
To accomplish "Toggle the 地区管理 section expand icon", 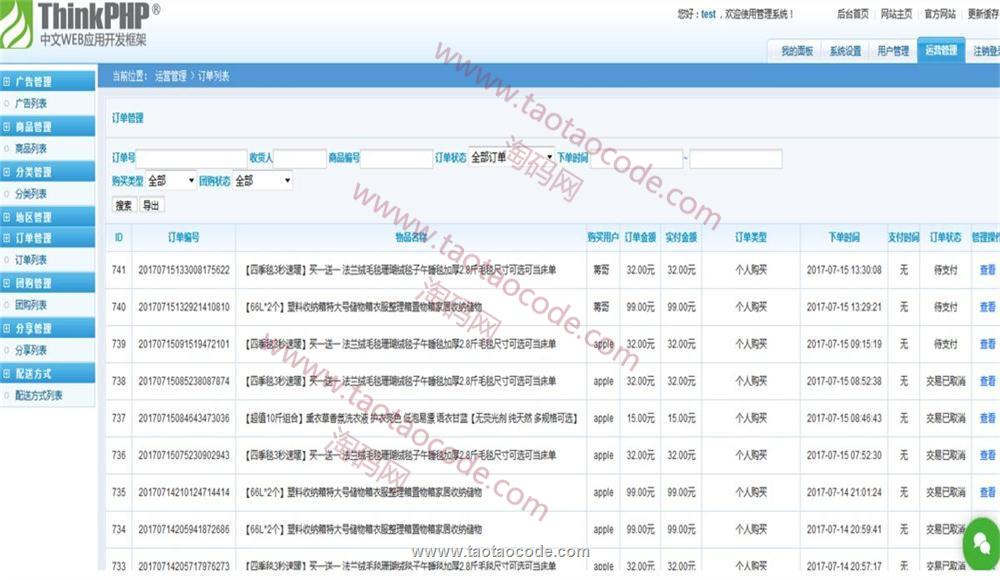I will click(x=7, y=217).
